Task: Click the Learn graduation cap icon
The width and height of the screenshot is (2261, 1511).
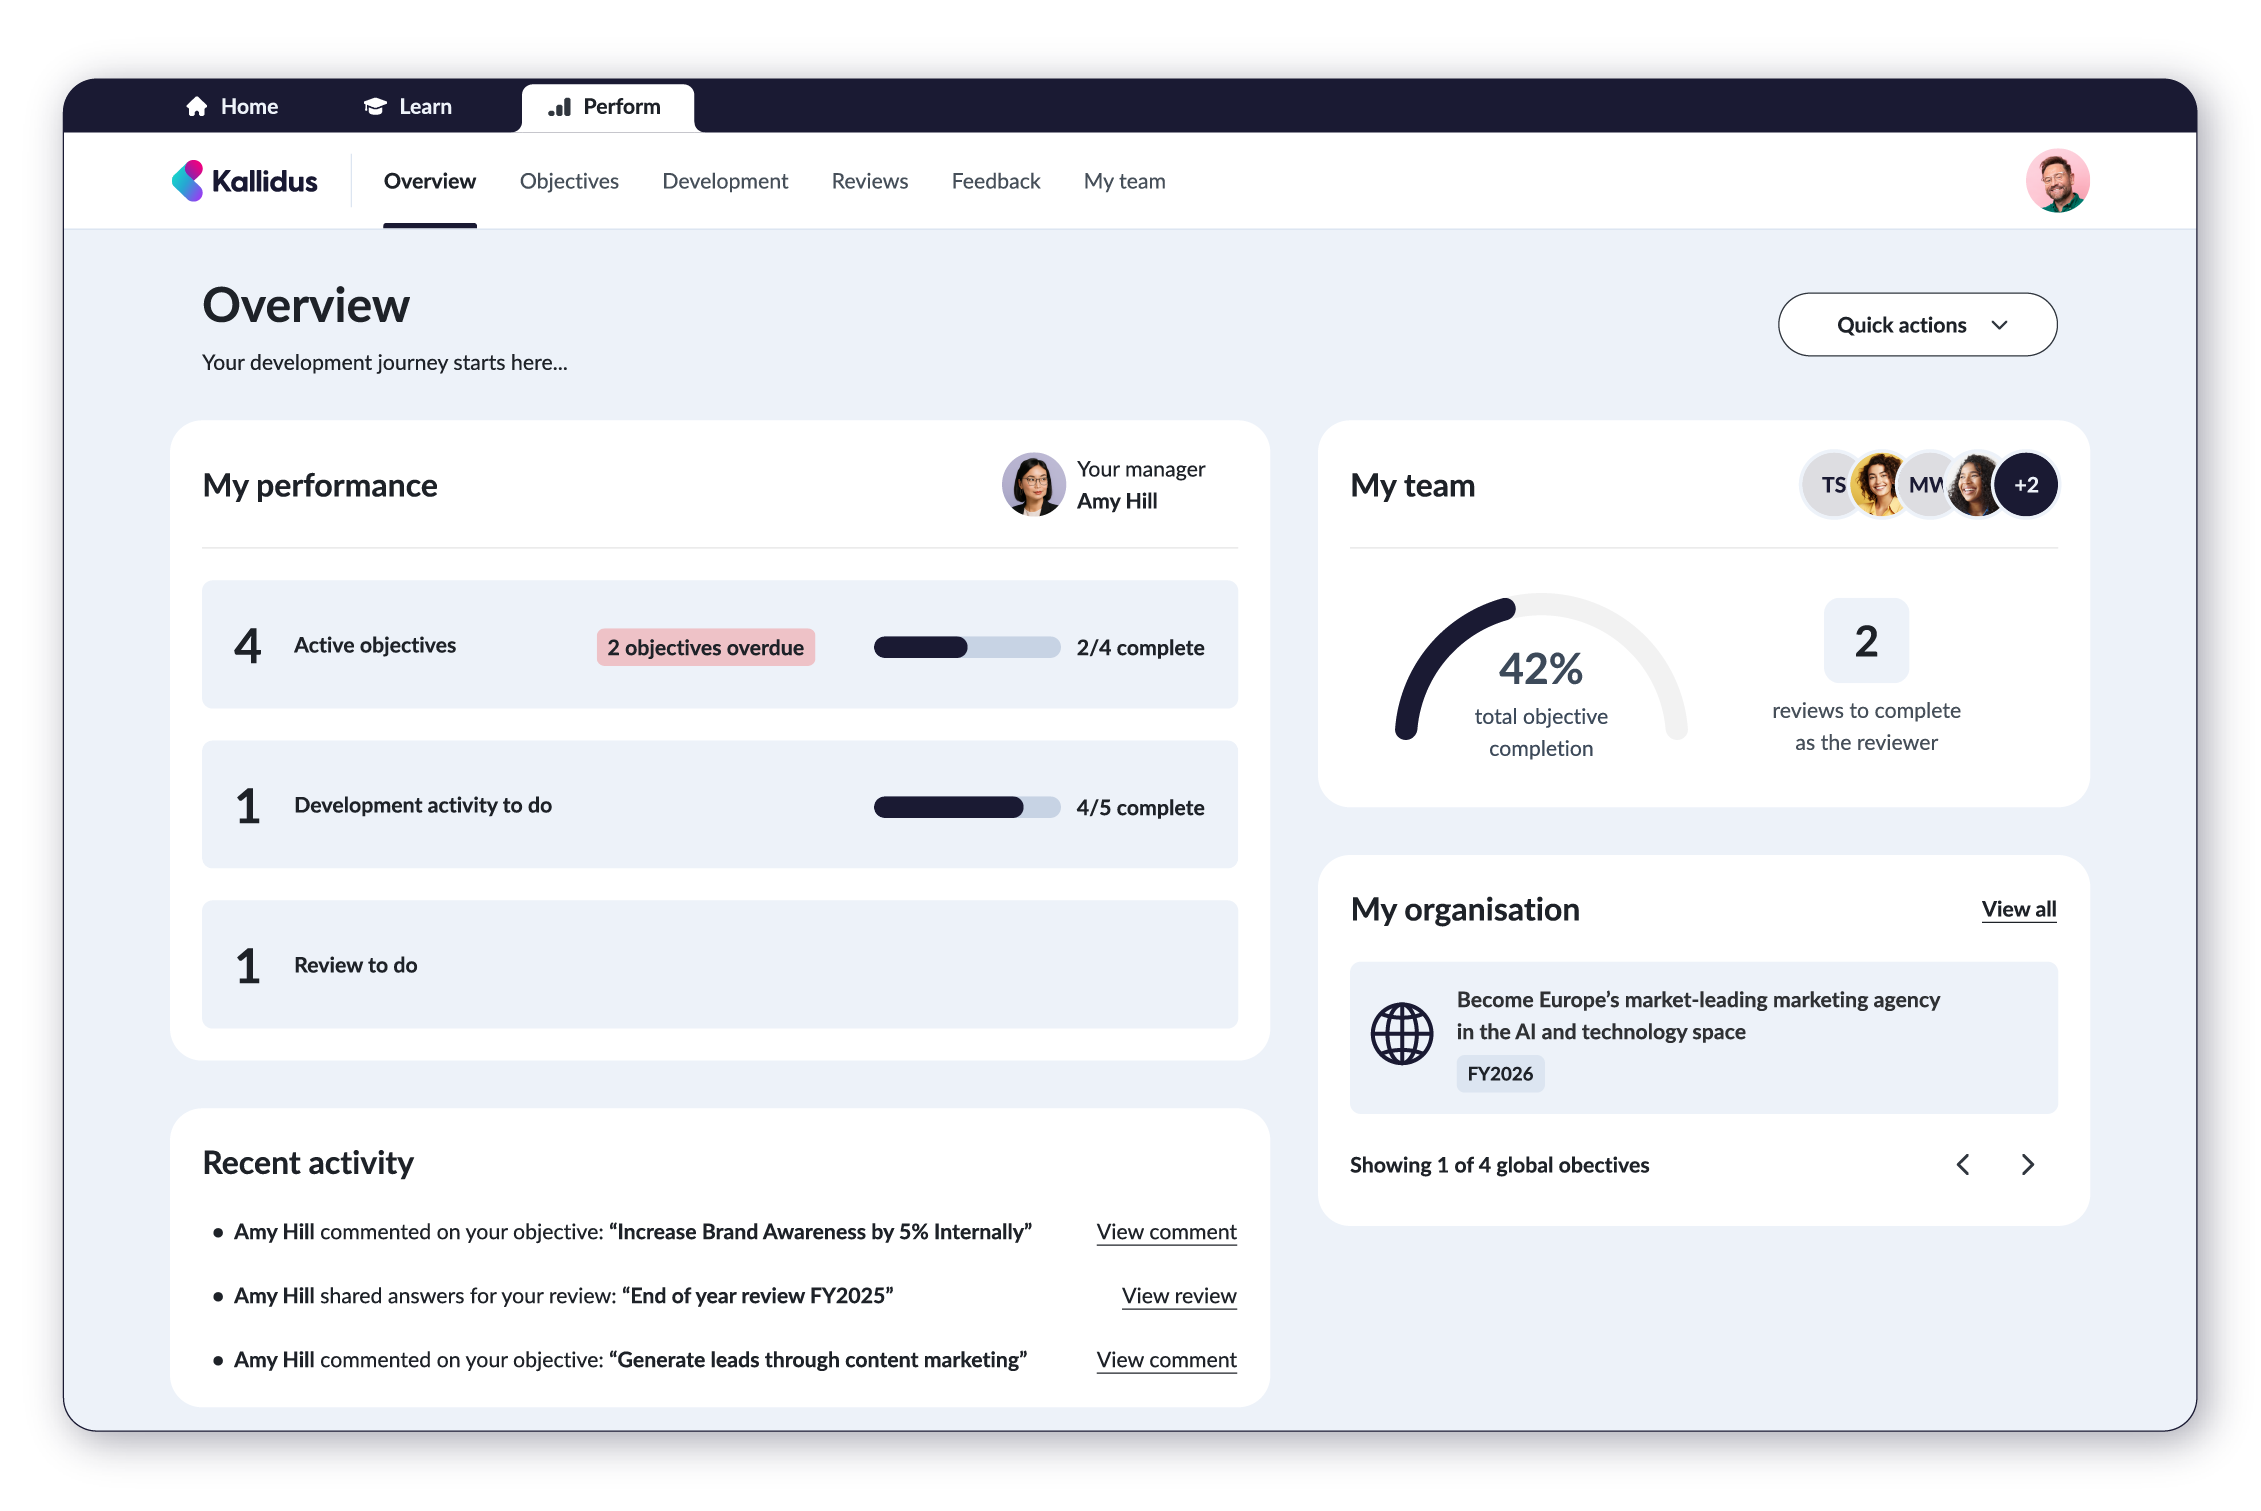Action: click(375, 106)
